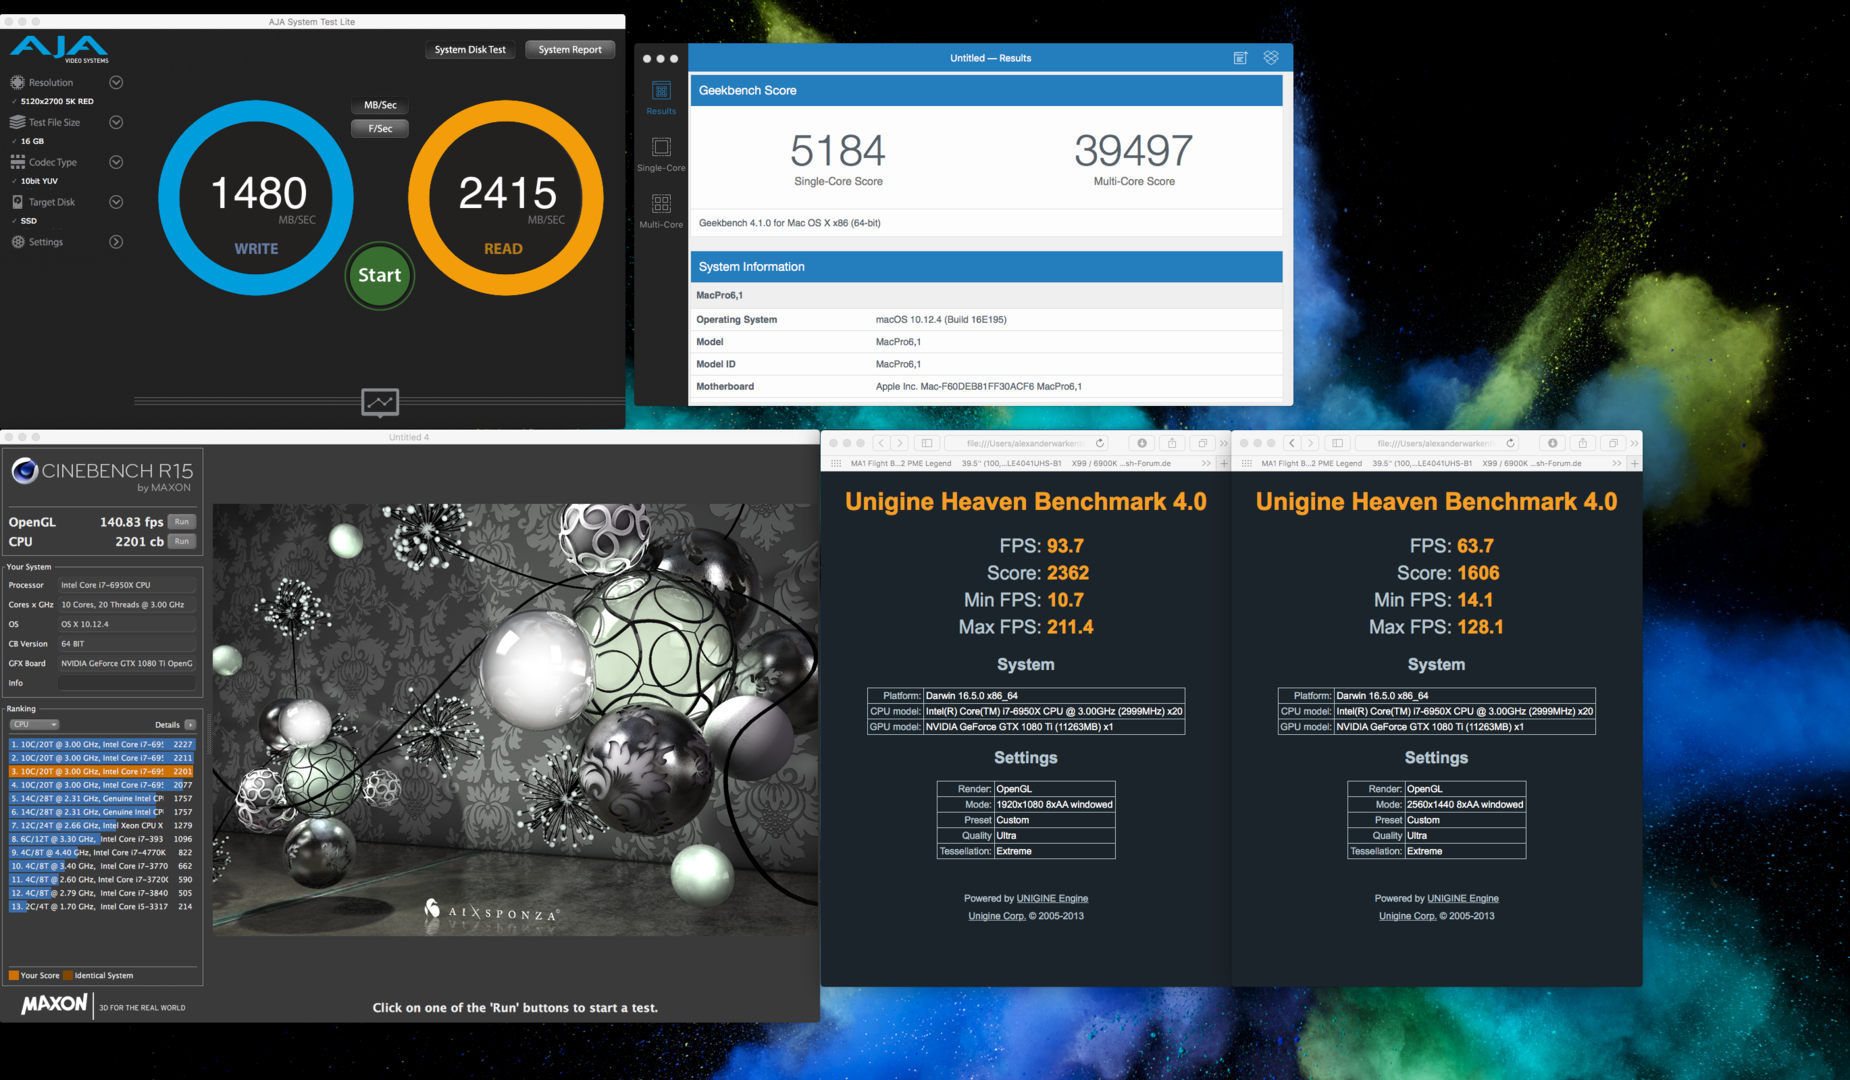Show more toolbar items in left Heaven window
Image resolution: width=1850 pixels, height=1080 pixels.
(1224, 443)
